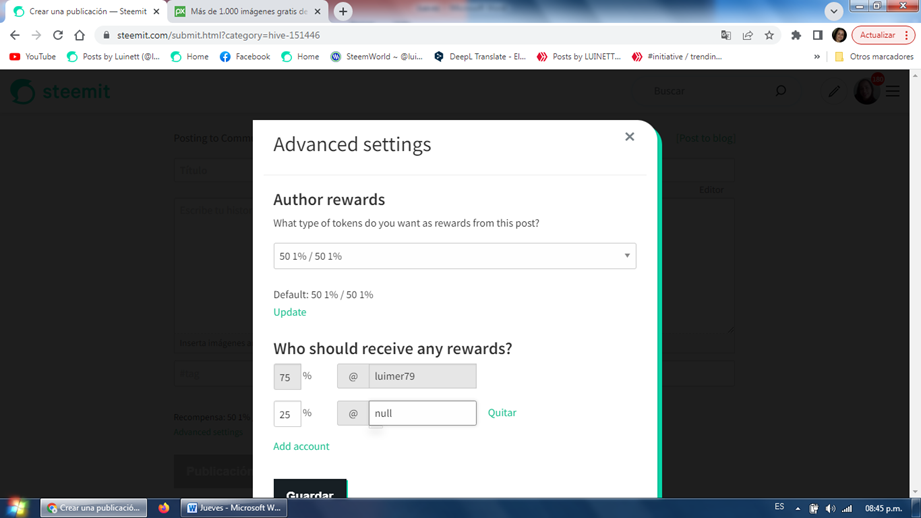921x518 pixels.
Task: Click the Steemit pencil compose icon
Action: [834, 91]
